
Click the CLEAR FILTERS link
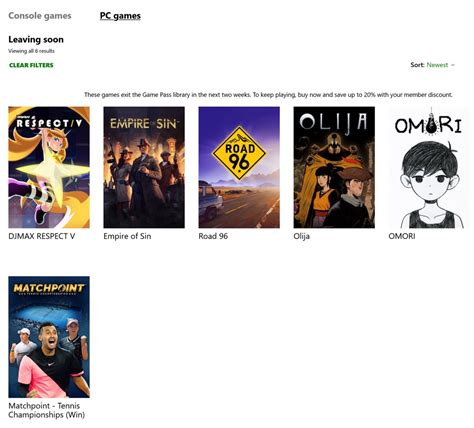(x=31, y=65)
